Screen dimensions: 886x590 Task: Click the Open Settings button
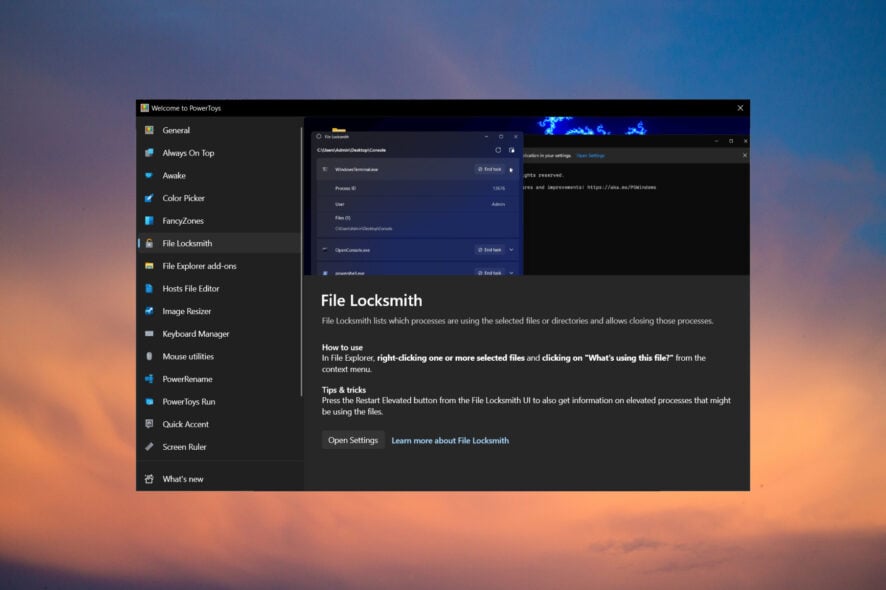[x=353, y=440]
